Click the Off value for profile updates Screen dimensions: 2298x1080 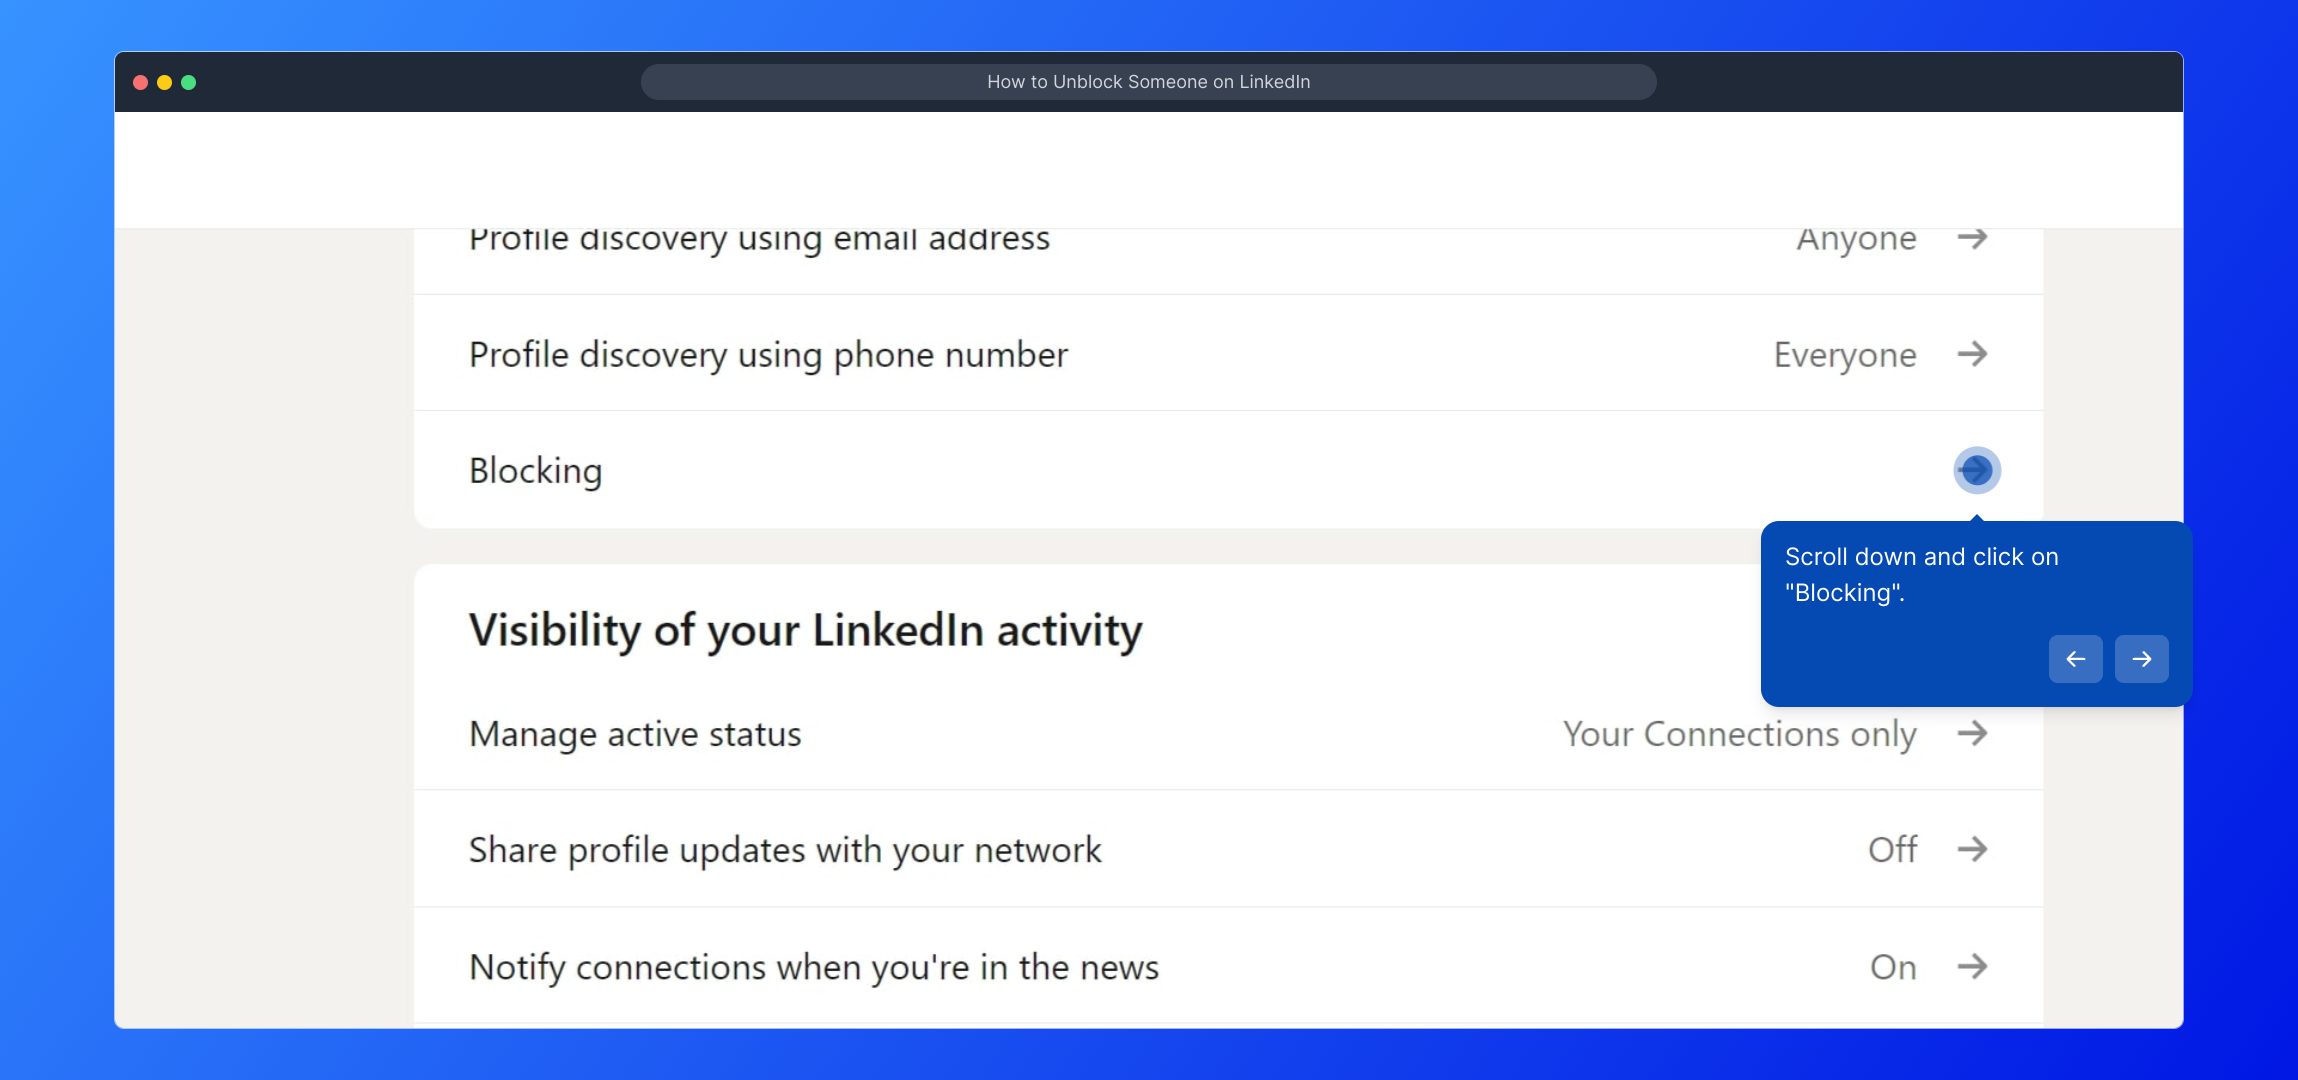(1892, 850)
